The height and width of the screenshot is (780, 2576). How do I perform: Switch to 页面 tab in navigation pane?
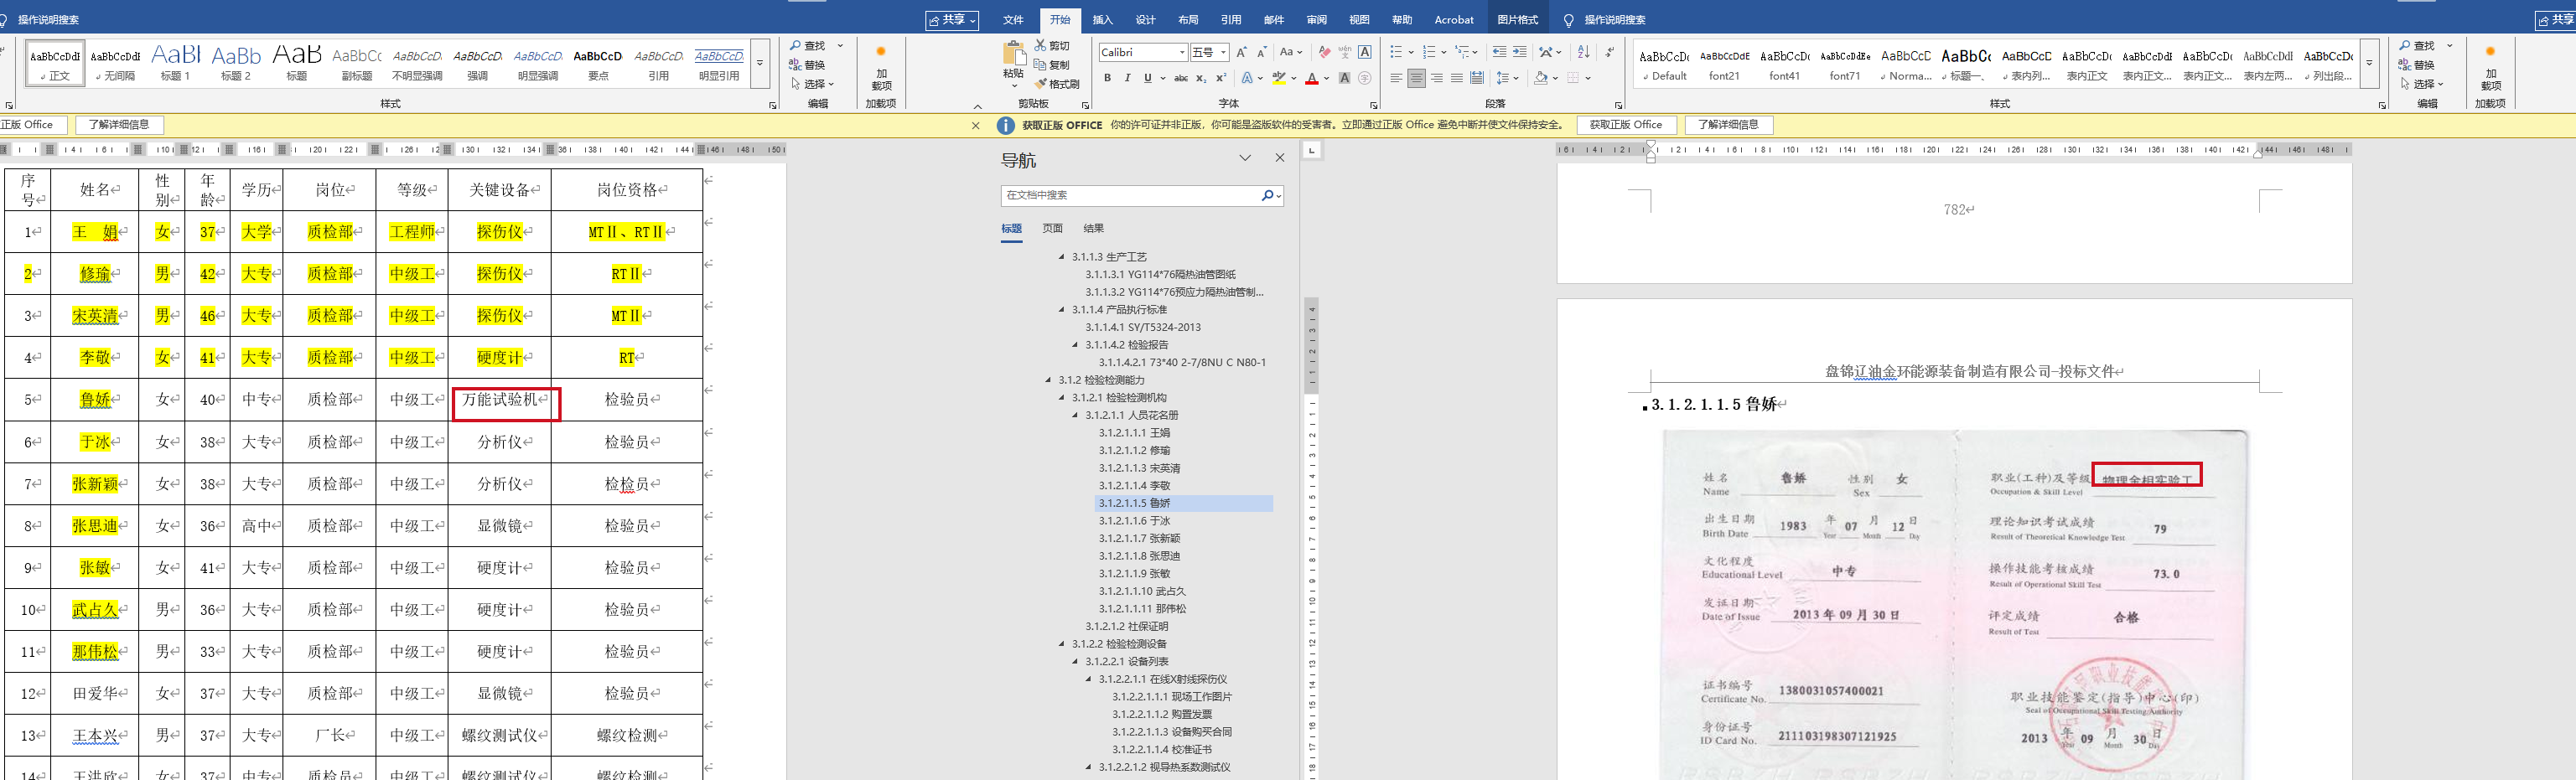pyautogui.click(x=1052, y=229)
